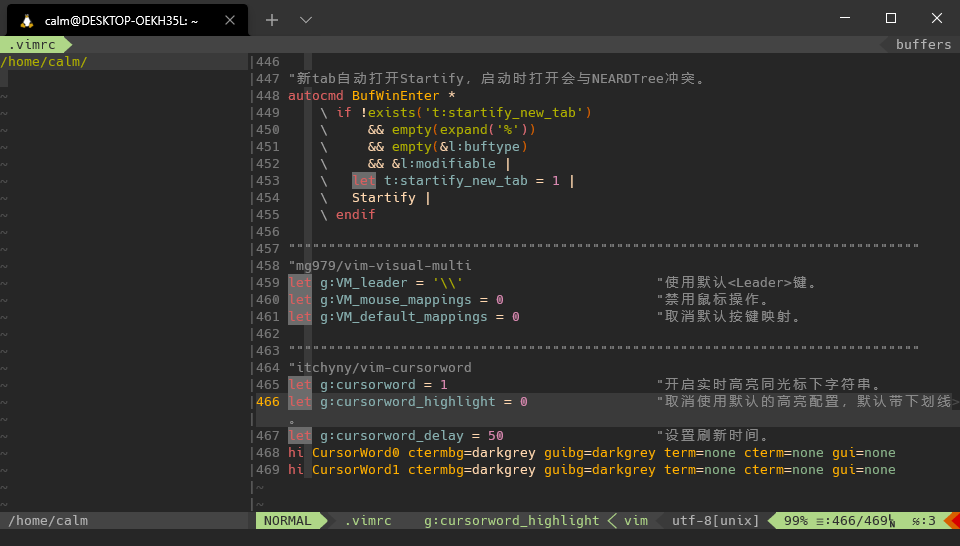The width and height of the screenshot is (960, 546).
Task: Minimize the terminal window
Action: [845, 18]
